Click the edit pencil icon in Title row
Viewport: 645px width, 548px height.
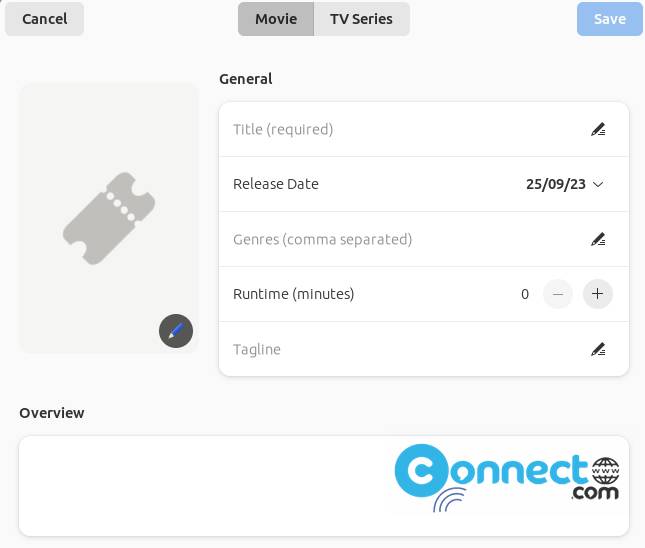click(598, 130)
